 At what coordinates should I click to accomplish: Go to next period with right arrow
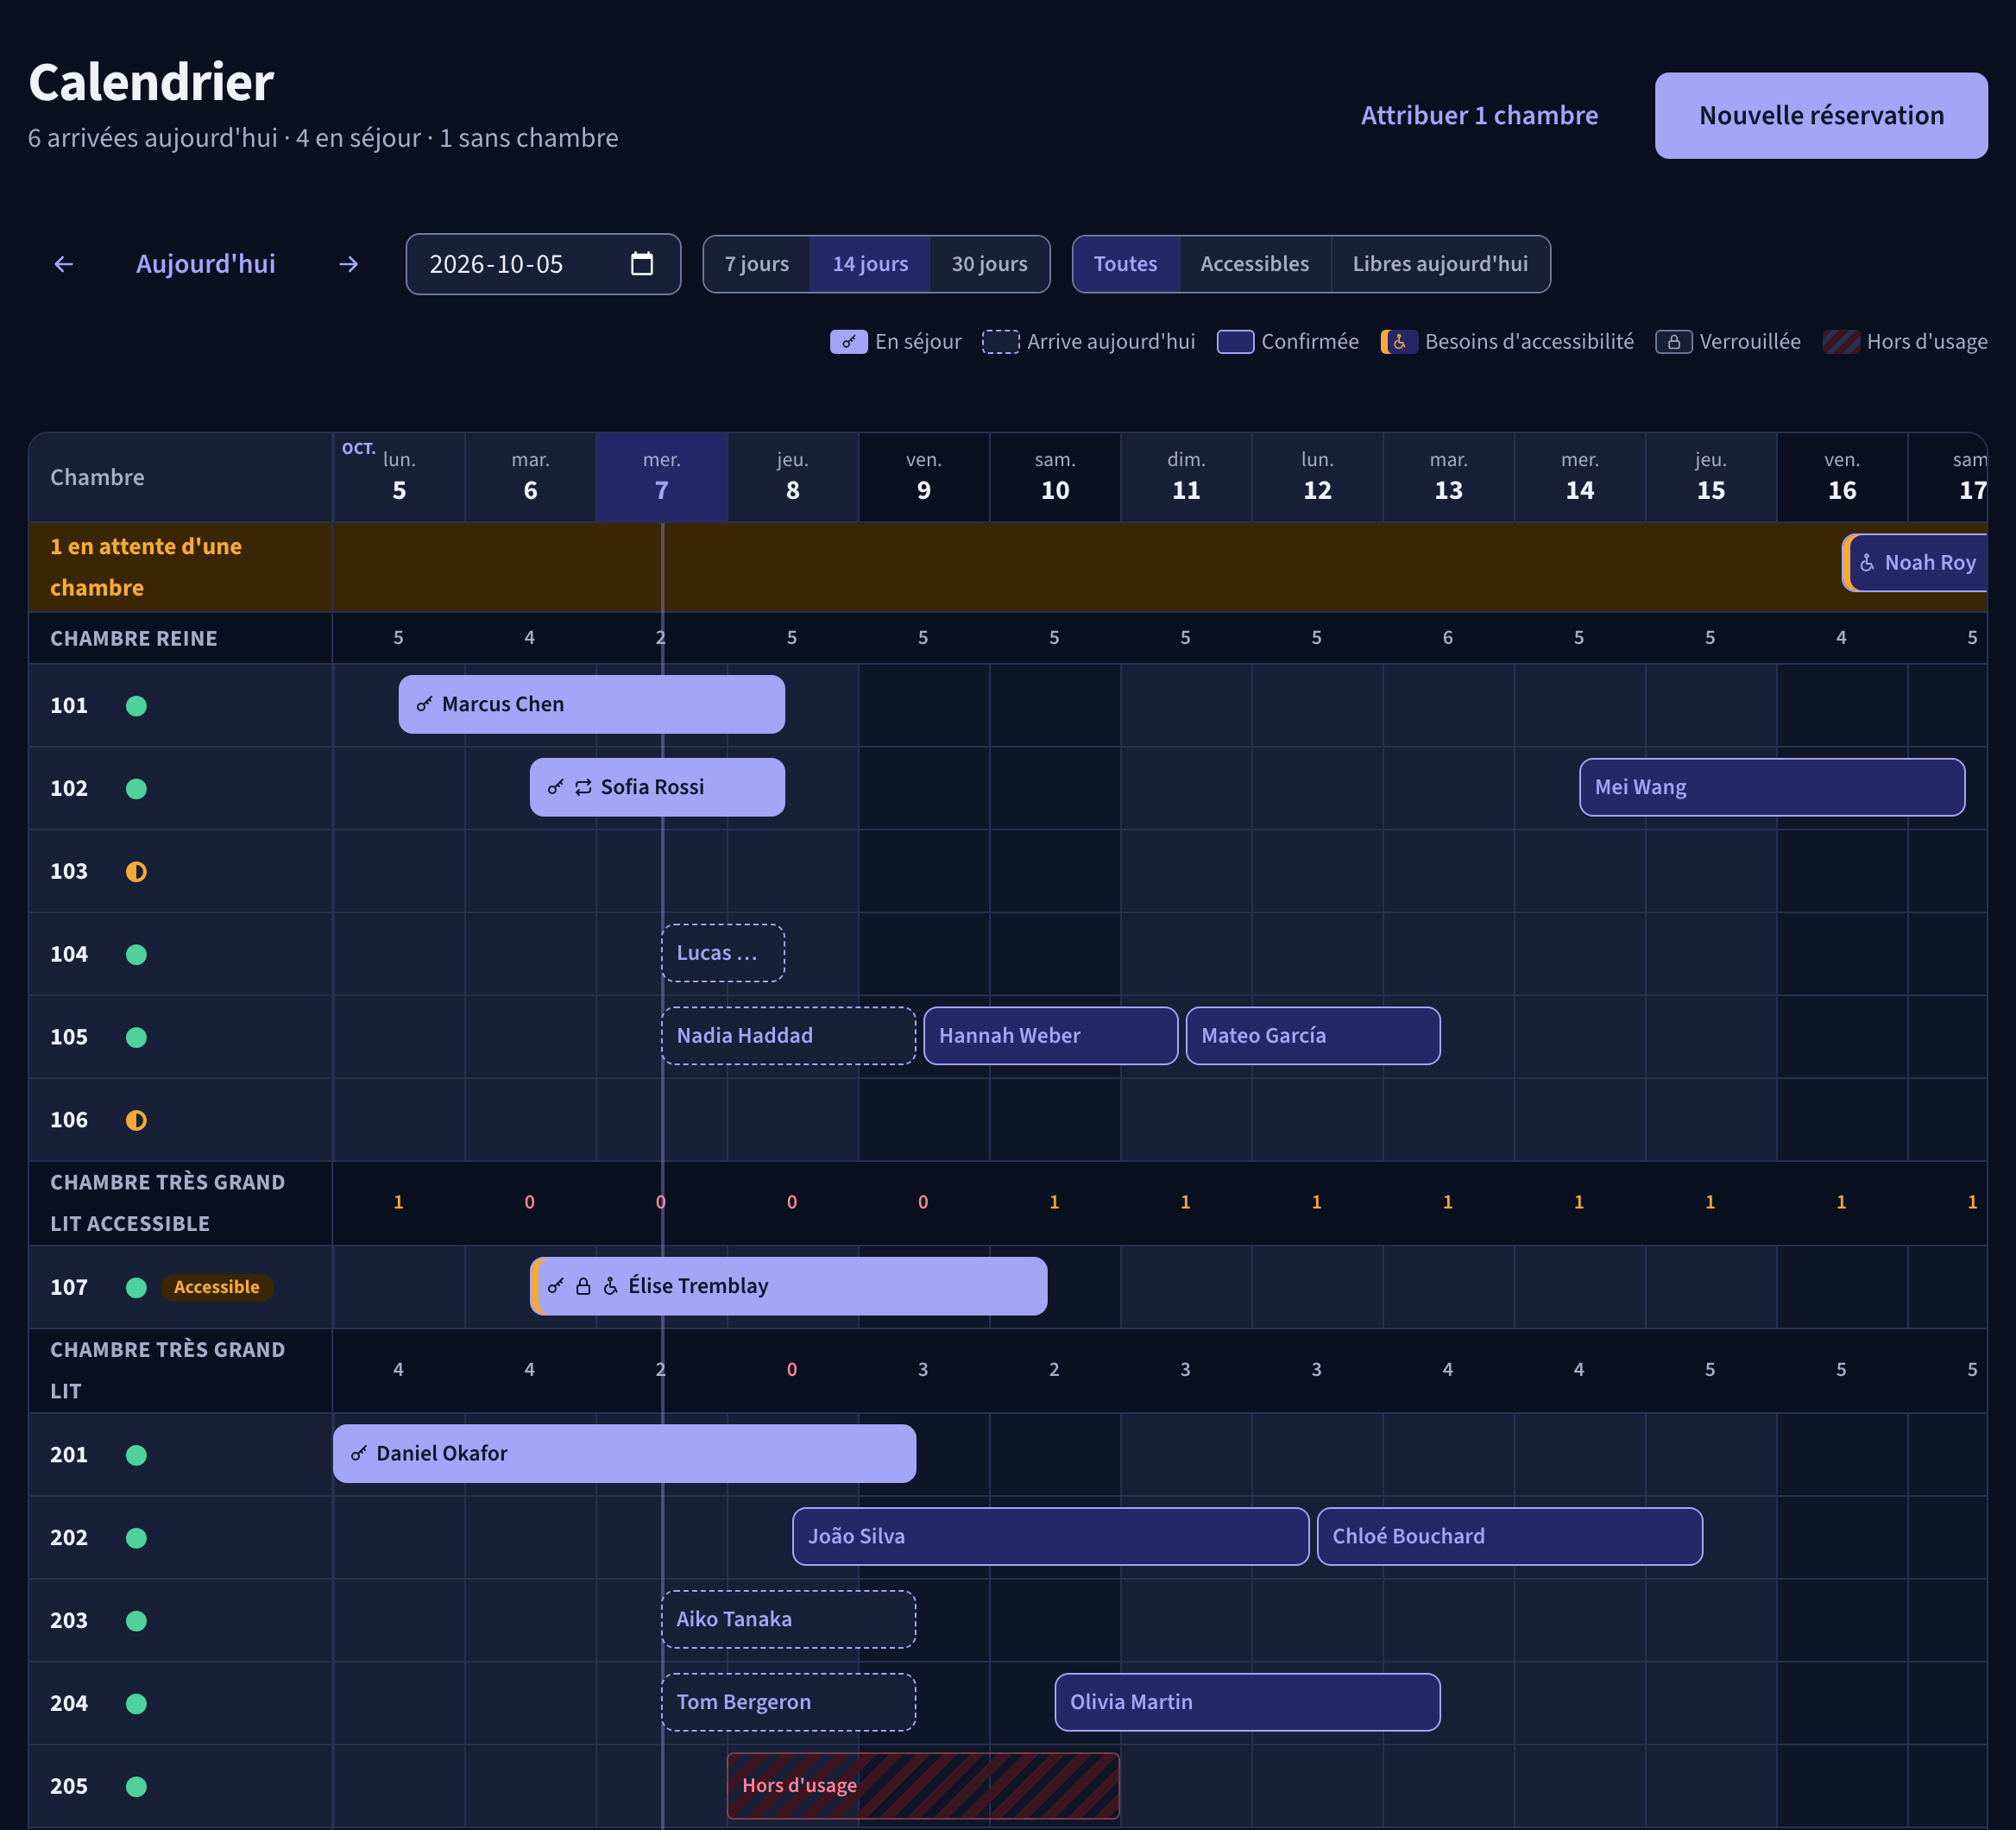click(x=348, y=264)
